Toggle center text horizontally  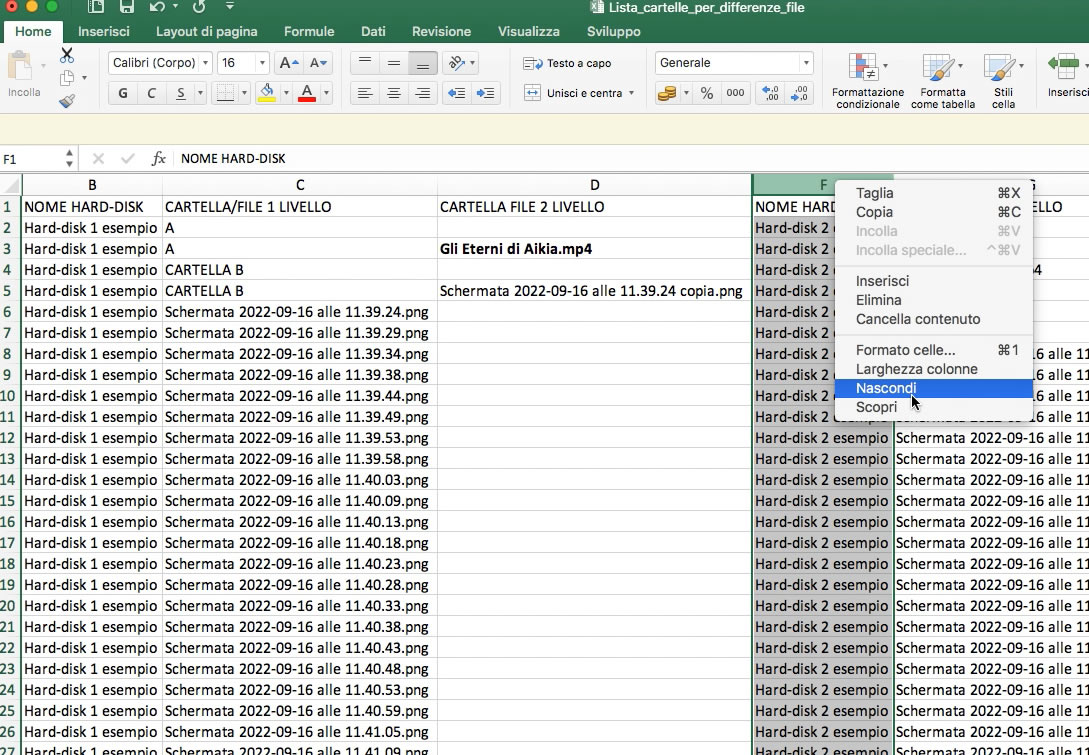(394, 93)
